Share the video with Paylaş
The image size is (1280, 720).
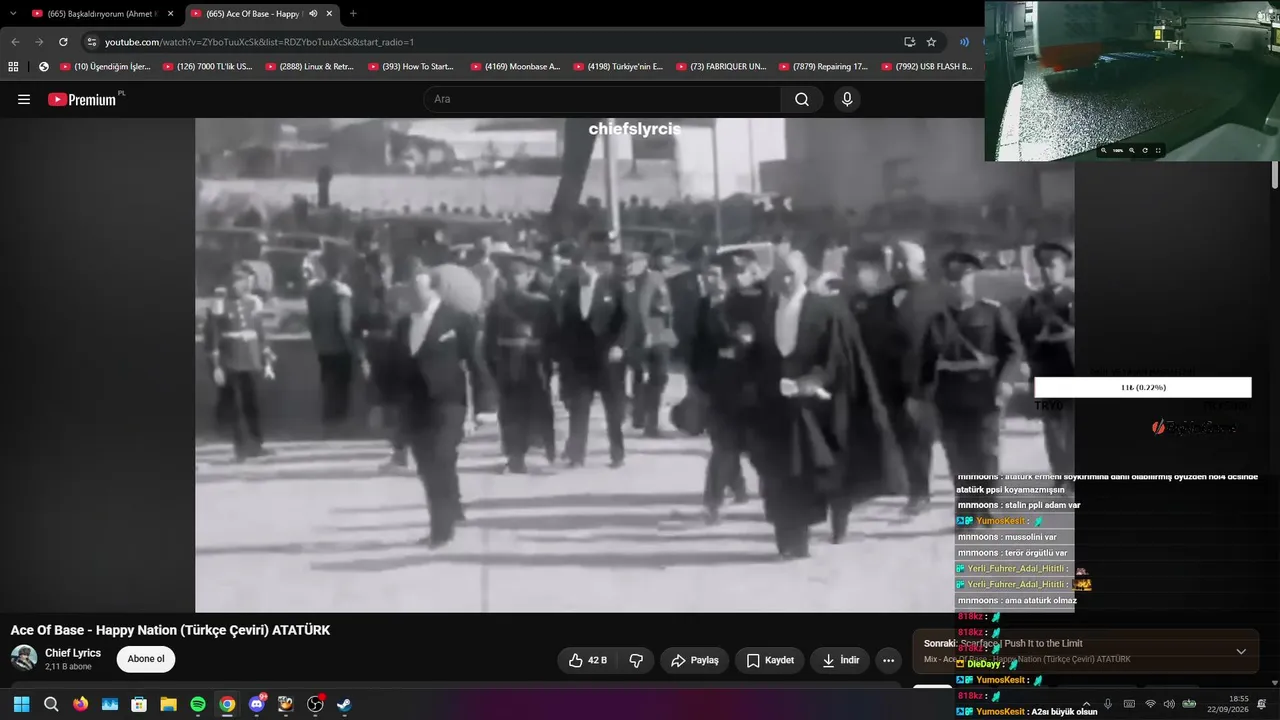695,660
